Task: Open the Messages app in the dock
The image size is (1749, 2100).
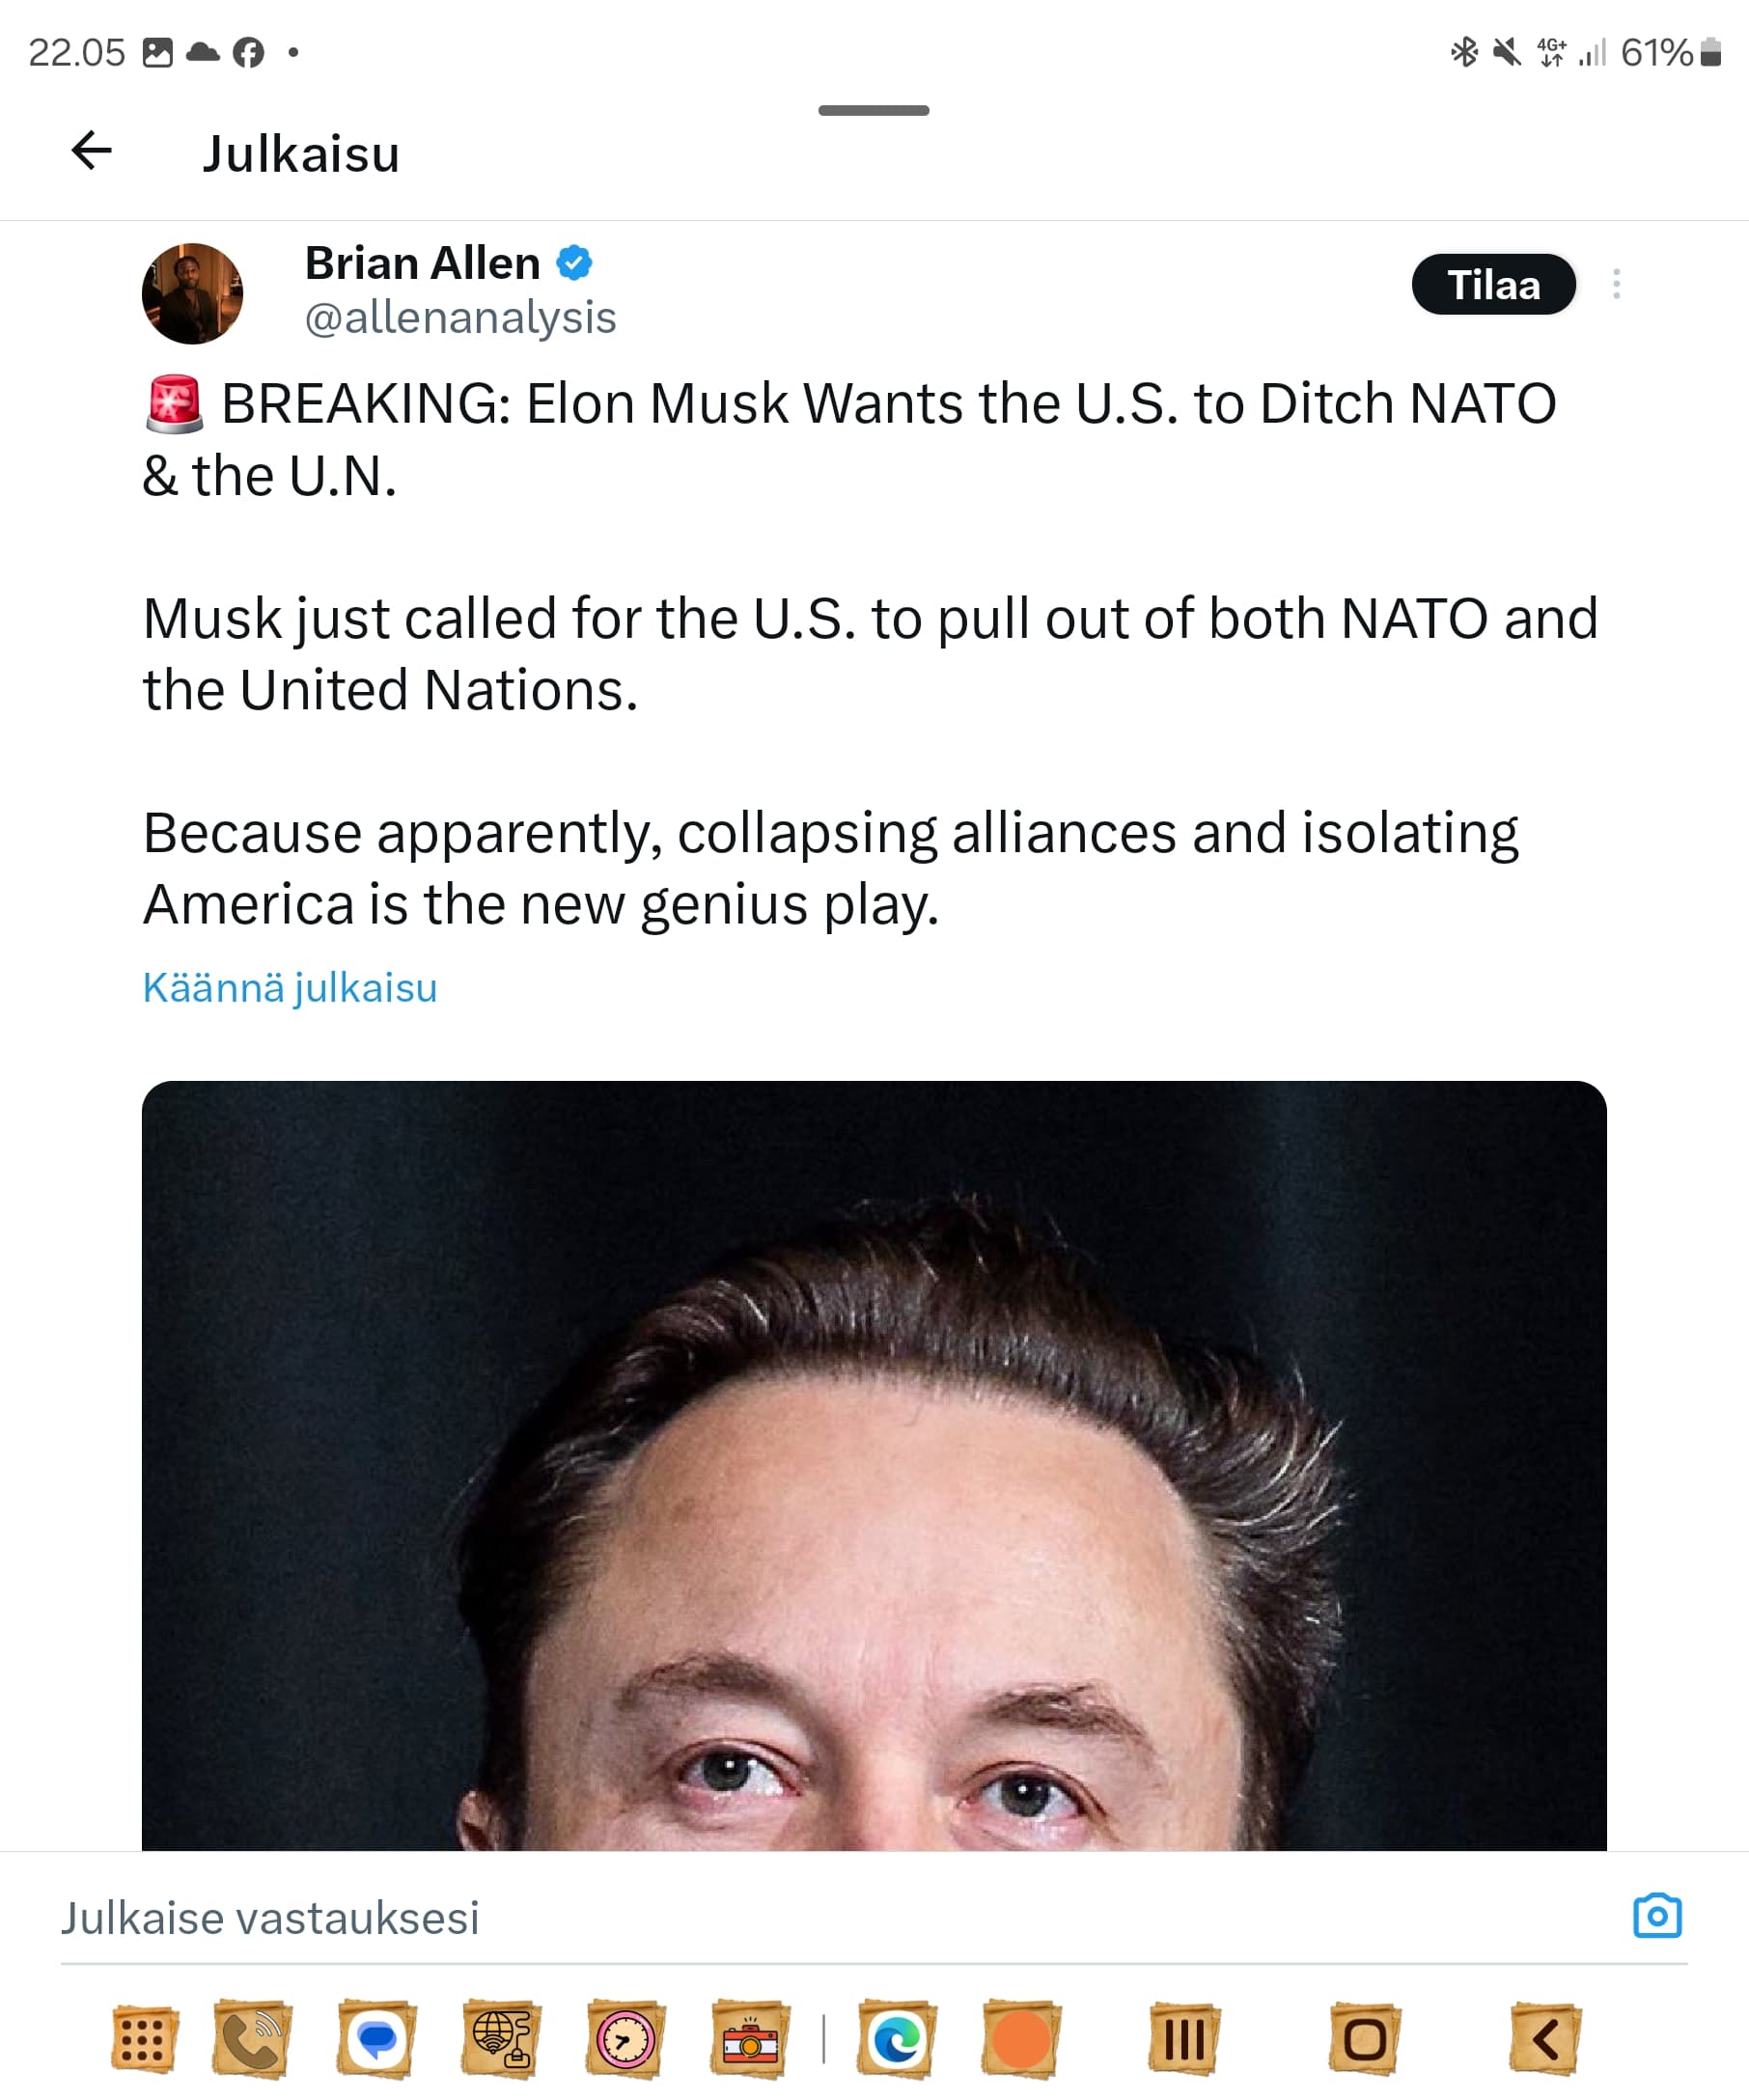Action: point(376,2039)
